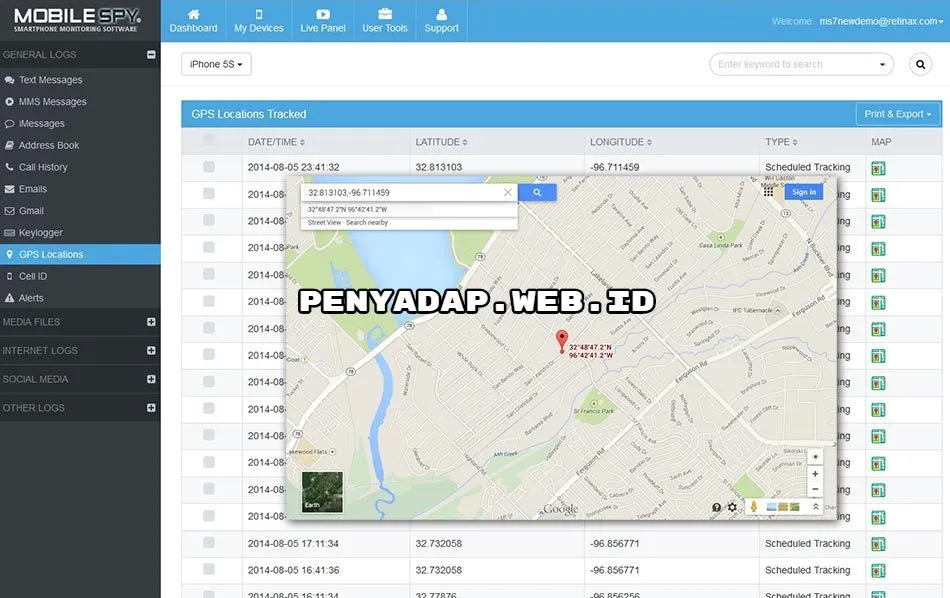Open the Google apps grid icon
950x598 pixels.
(768, 192)
